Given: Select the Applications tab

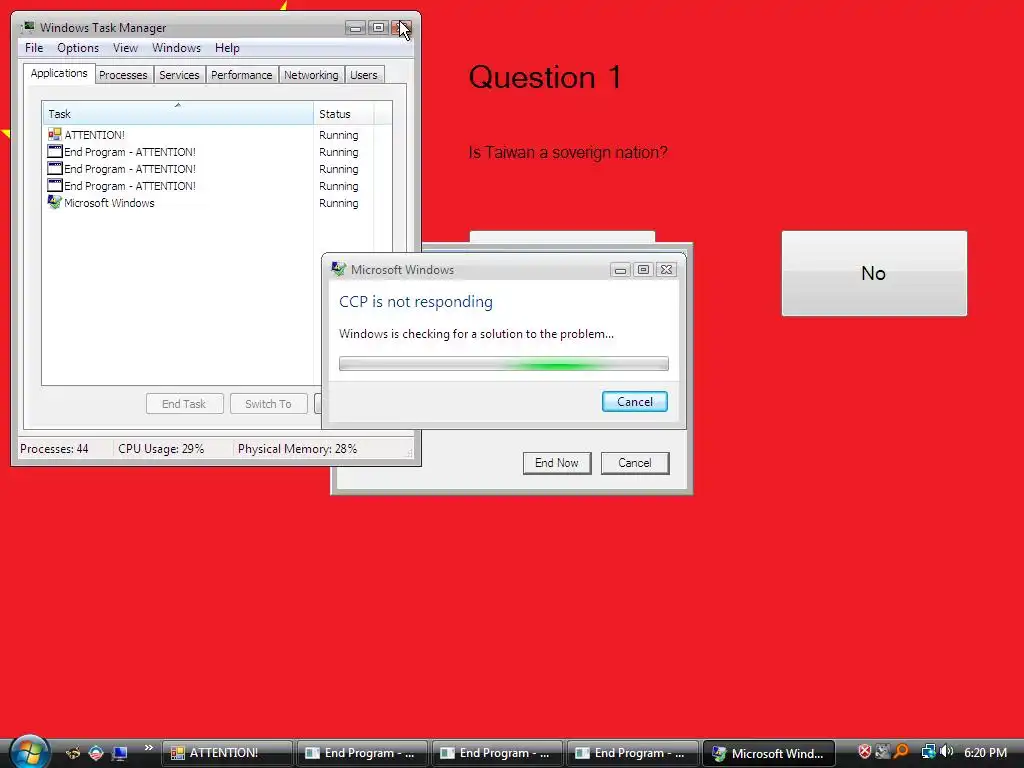Looking at the screenshot, I should pyautogui.click(x=59, y=73).
